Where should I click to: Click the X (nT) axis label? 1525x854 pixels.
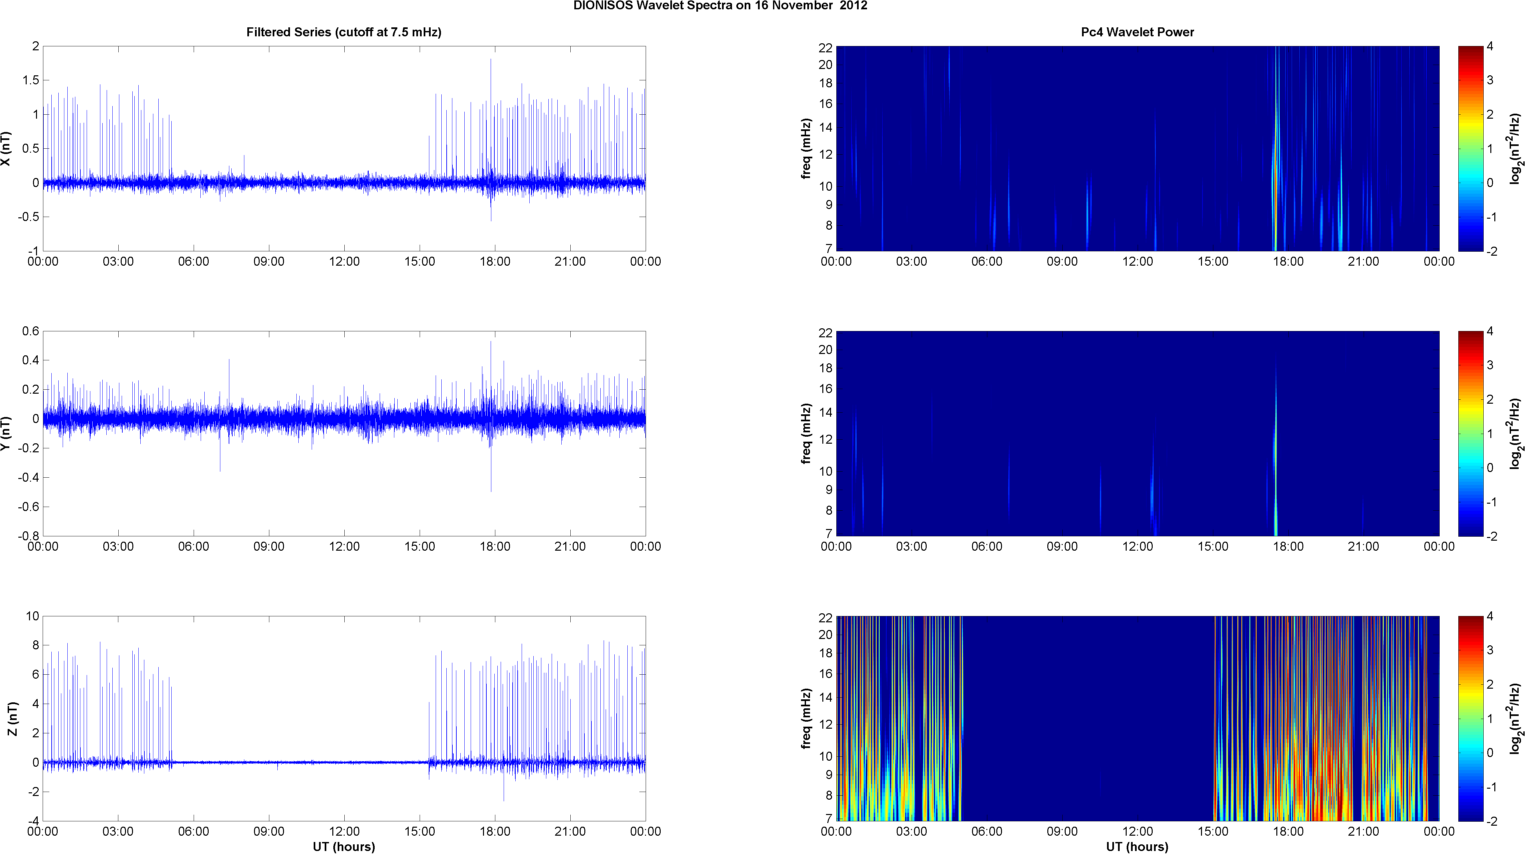[x=6, y=149]
